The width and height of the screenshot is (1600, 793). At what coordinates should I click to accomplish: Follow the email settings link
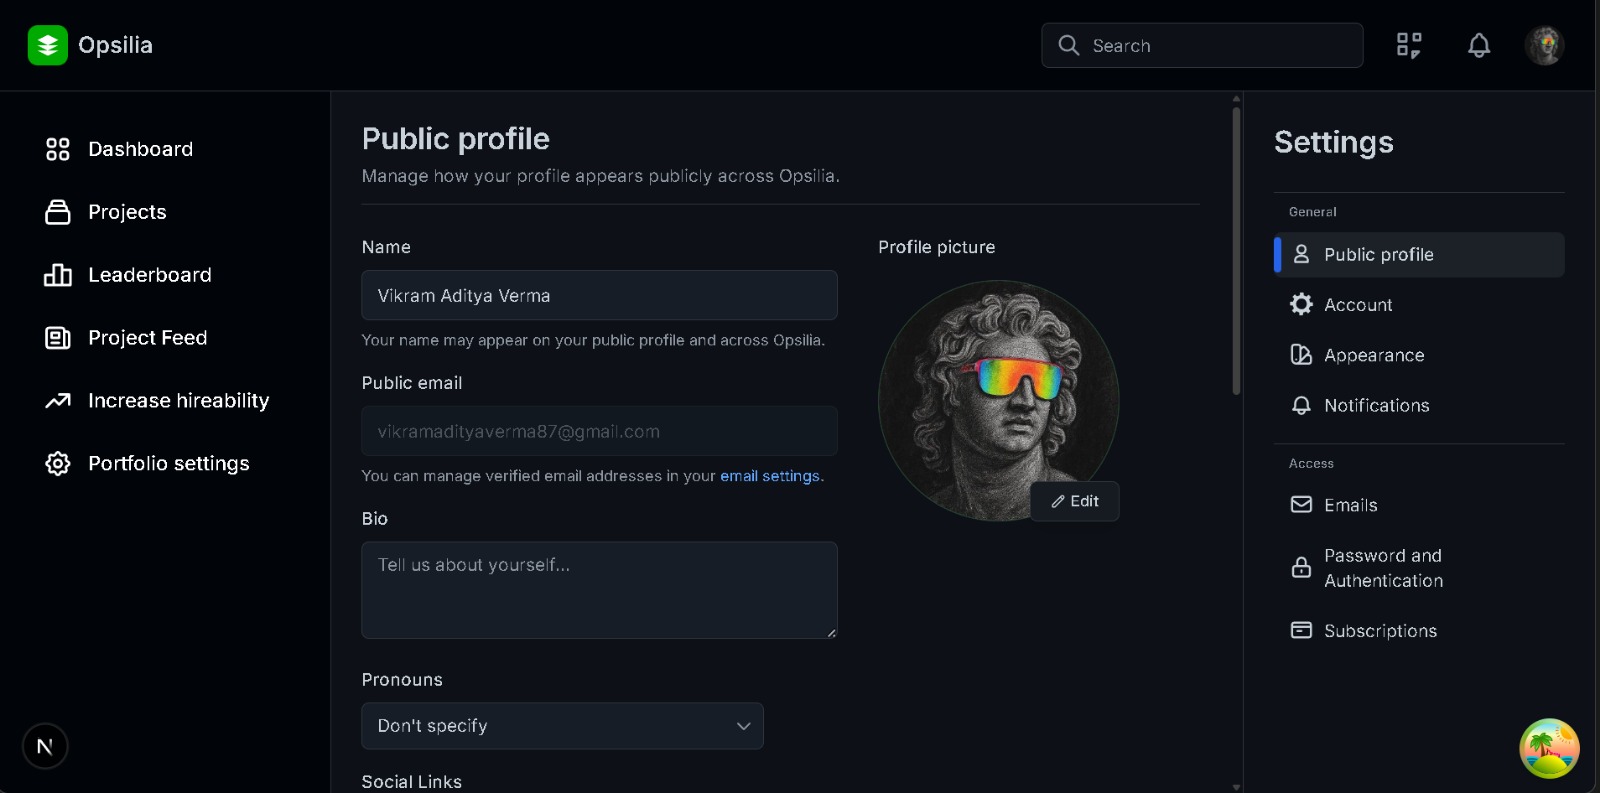click(769, 476)
